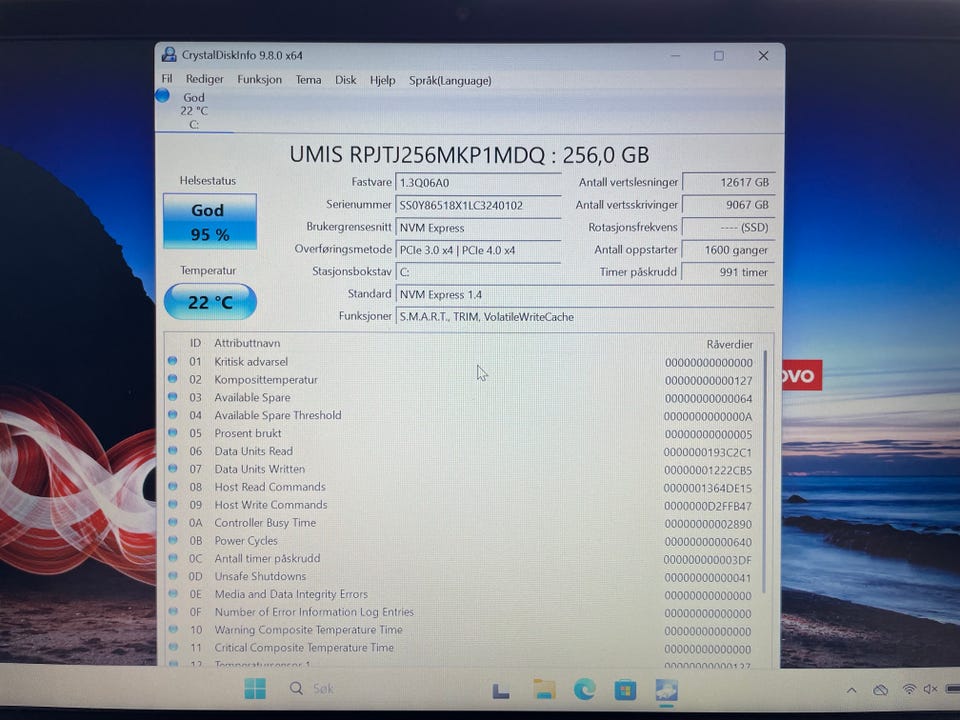Click the OneDrive cloud tray icon

[880, 690]
